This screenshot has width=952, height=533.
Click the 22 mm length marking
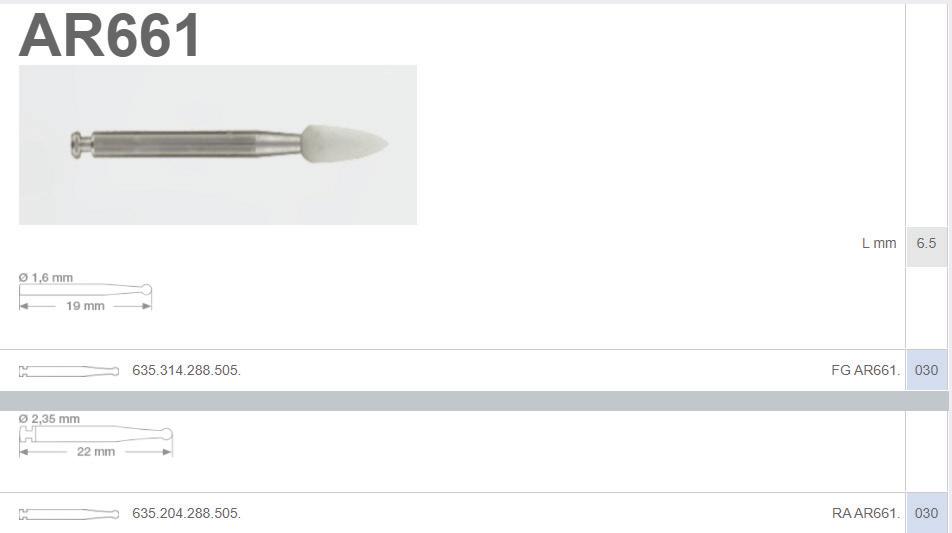(96, 452)
